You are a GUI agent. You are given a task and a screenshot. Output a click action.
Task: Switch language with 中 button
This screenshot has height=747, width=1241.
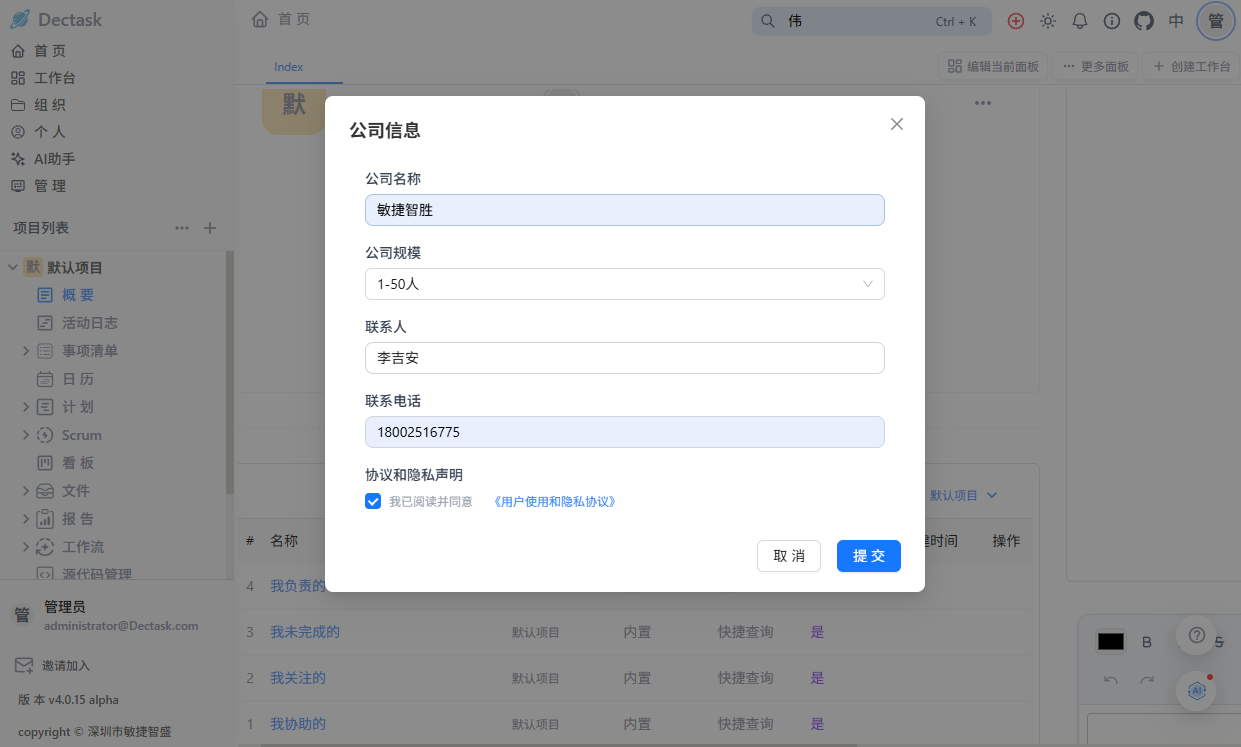(1176, 21)
